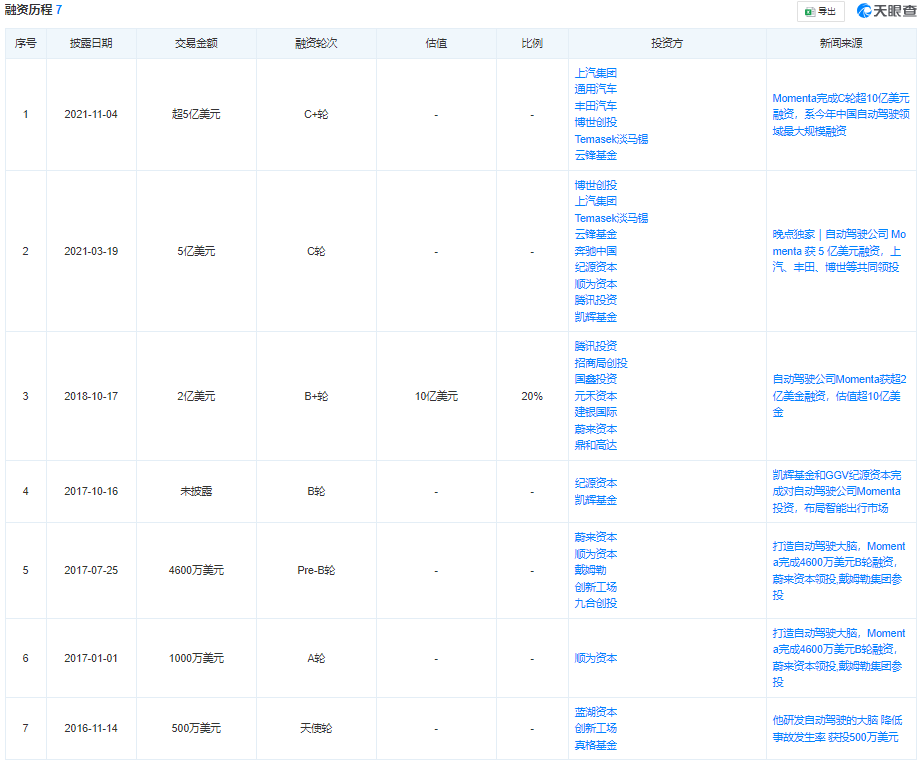Select 奔驰中国 in the C轮 investors
Viewport: 923px width, 770px height.
pyautogui.click(x=596, y=251)
